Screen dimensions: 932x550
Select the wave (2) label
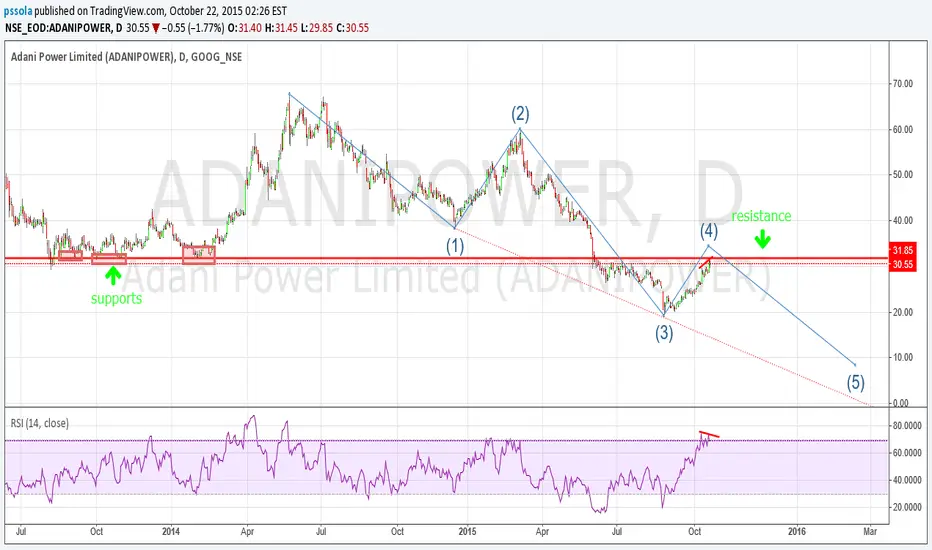click(520, 113)
